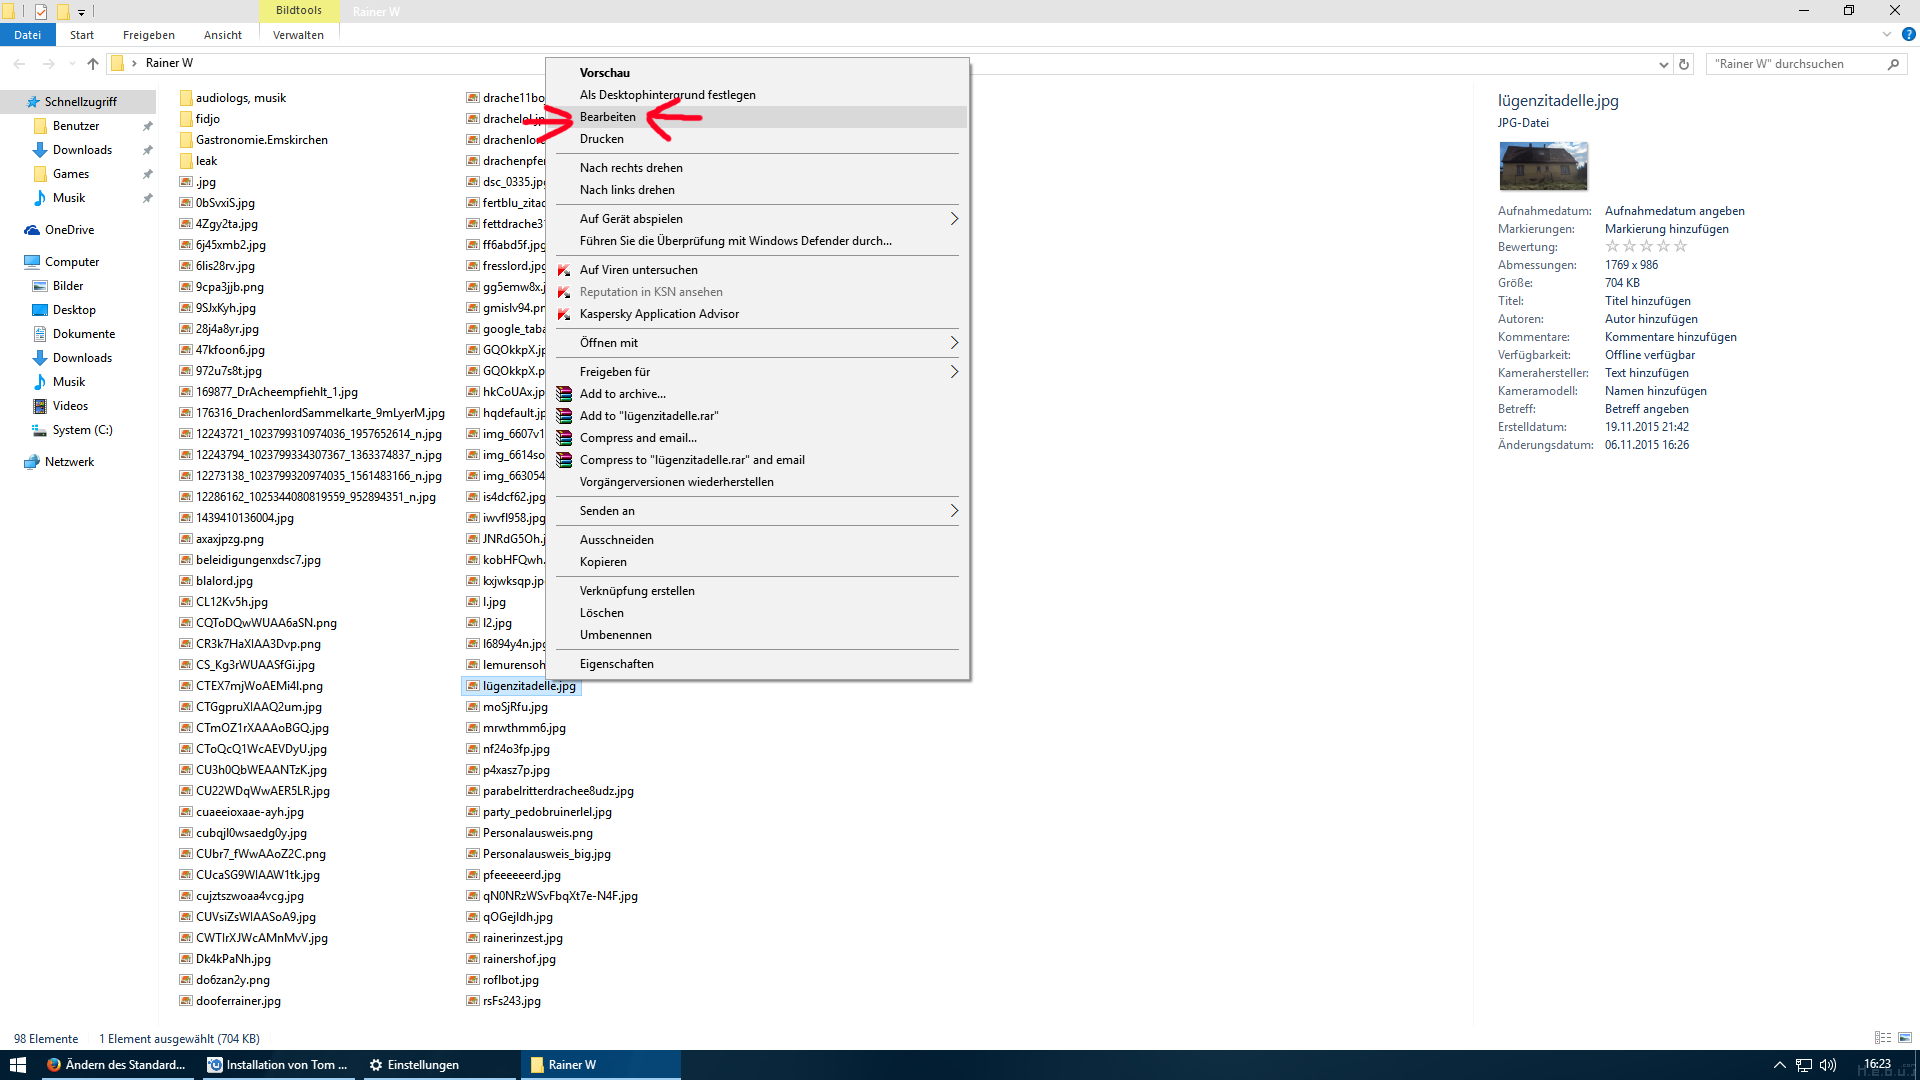Open the 'Ansicht' ribbon tab
Viewport: 1920px width, 1080px height.
(x=222, y=35)
